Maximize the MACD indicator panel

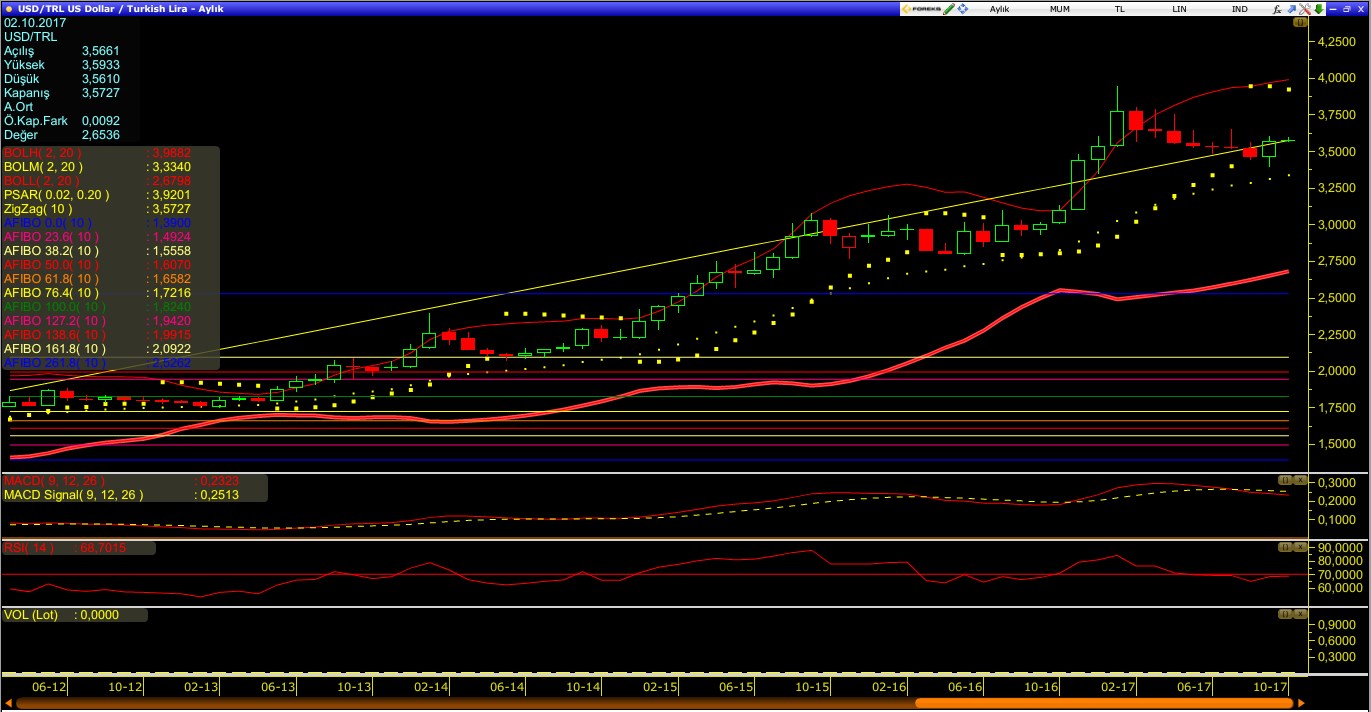coord(1286,480)
